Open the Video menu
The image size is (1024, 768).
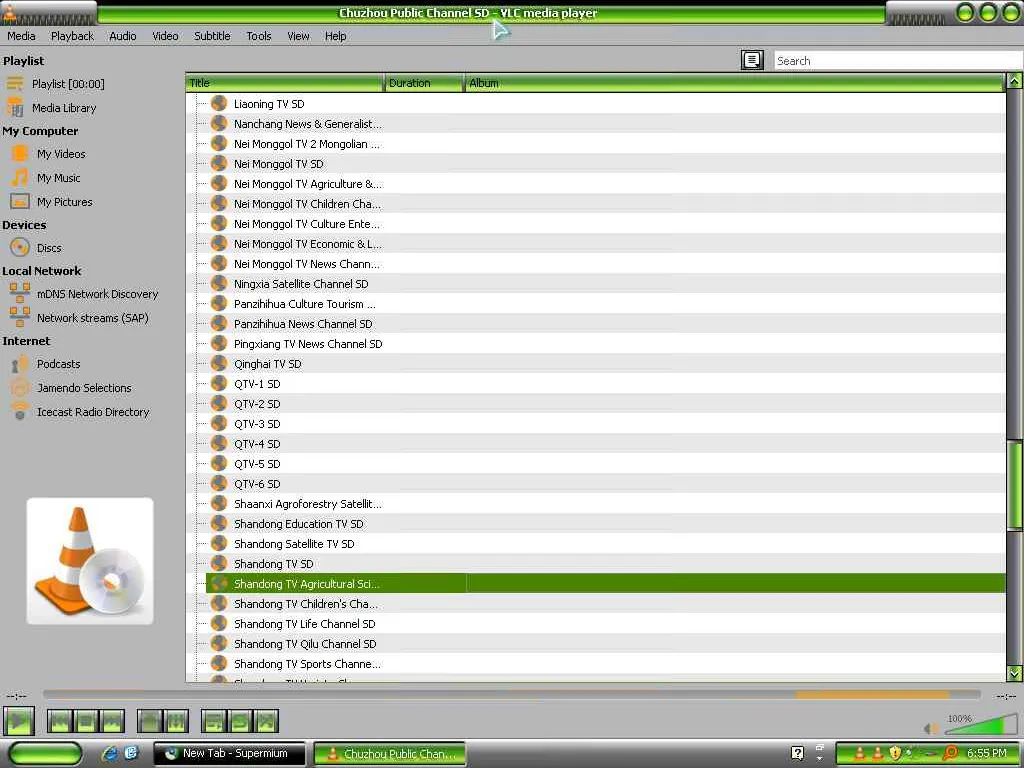(x=165, y=36)
